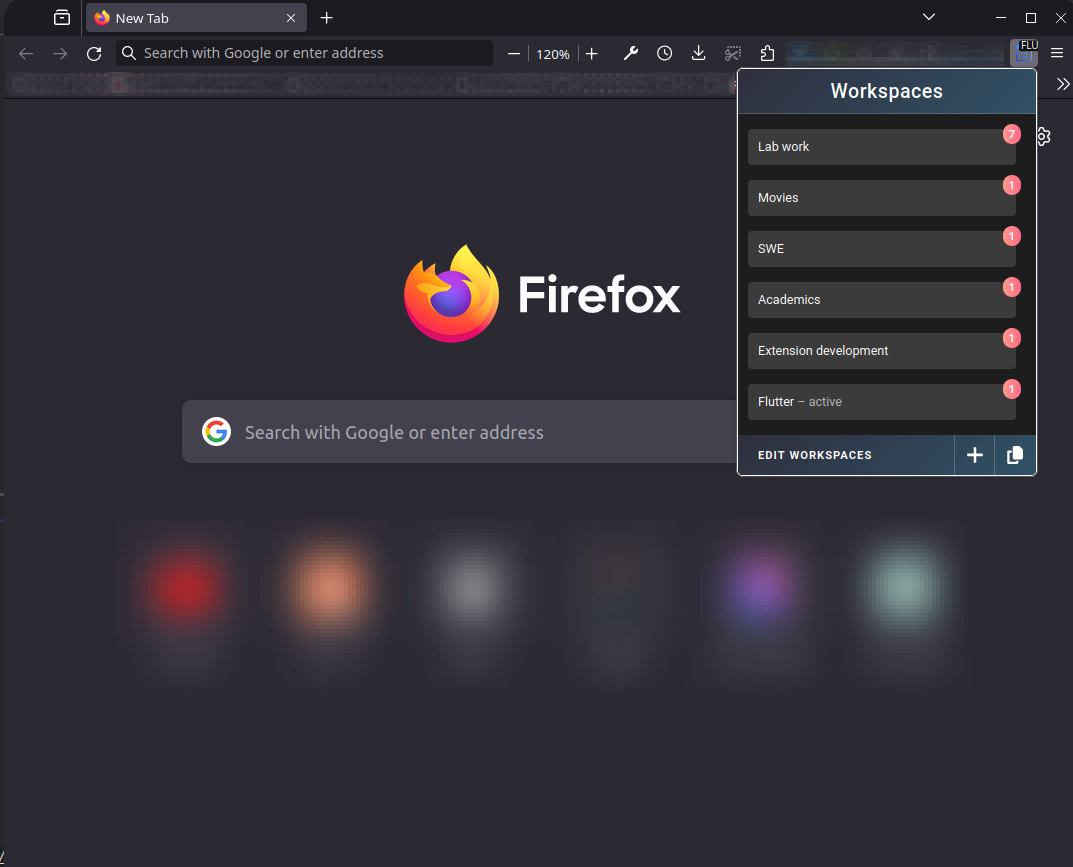The width and height of the screenshot is (1073, 867).
Task: Open the Firefox View icon
Action: tap(62, 18)
